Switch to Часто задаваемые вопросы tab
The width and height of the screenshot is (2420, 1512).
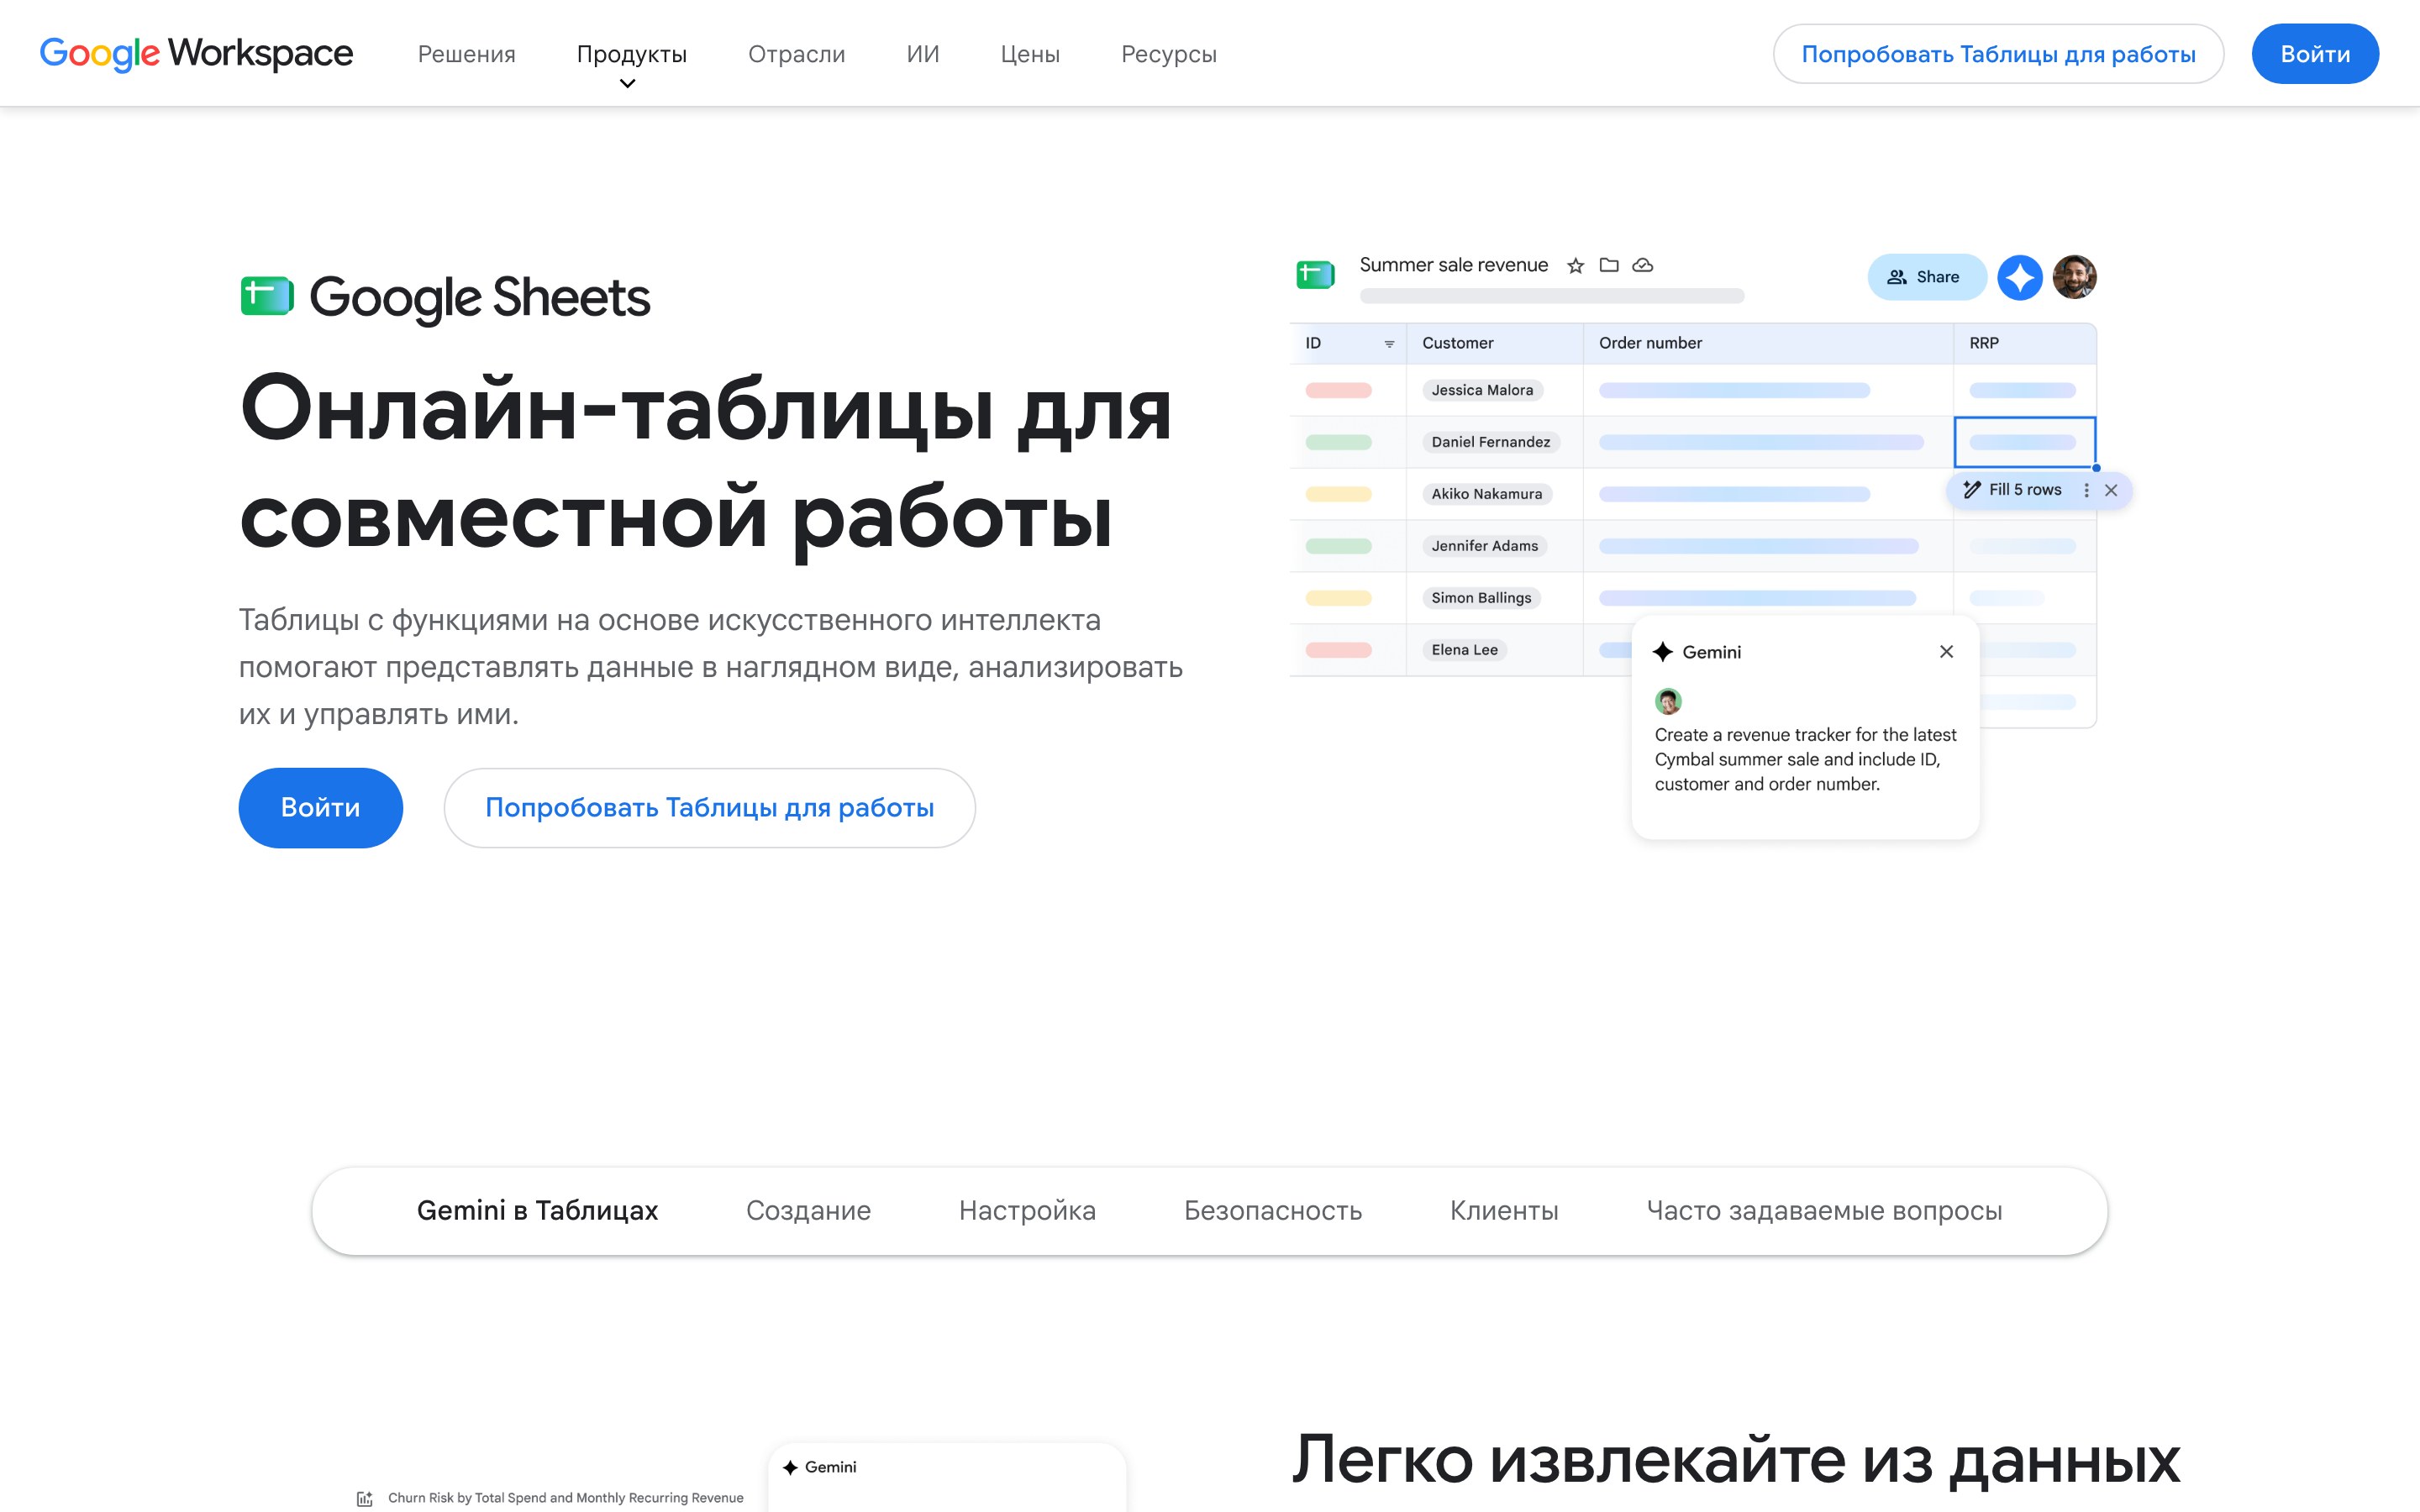(x=1824, y=1210)
